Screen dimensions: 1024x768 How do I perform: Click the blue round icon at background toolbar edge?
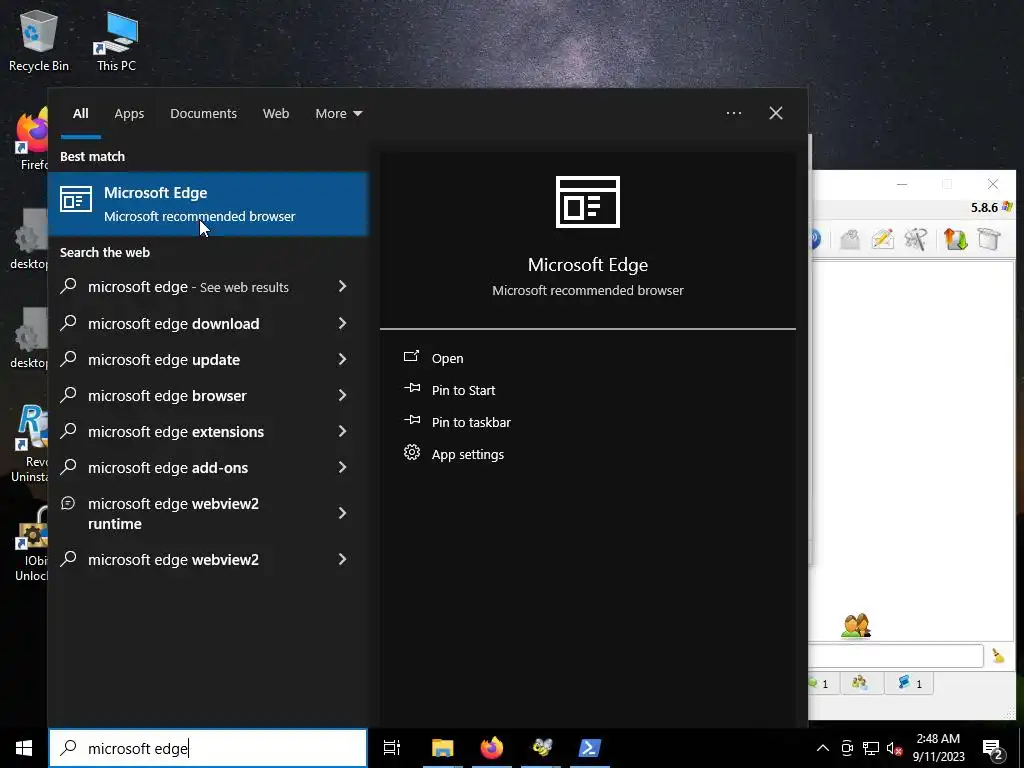pos(816,239)
